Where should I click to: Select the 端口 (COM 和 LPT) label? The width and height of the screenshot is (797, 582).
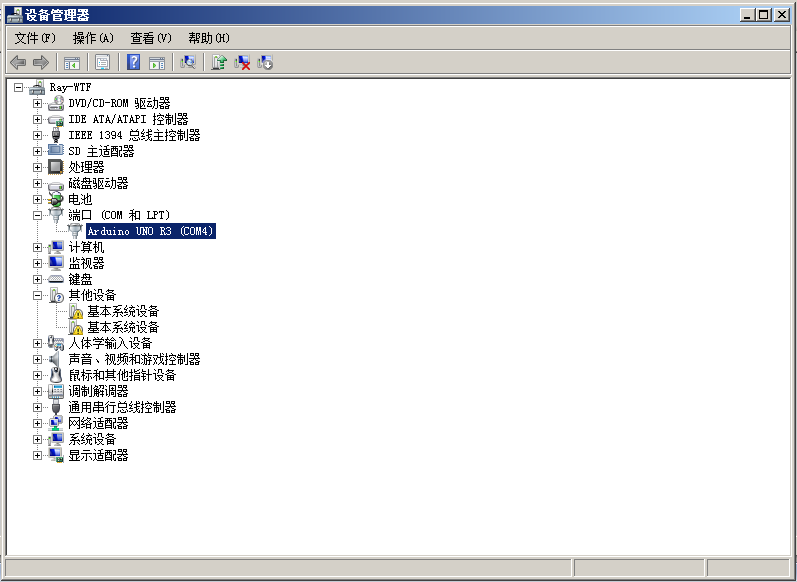click(119, 216)
